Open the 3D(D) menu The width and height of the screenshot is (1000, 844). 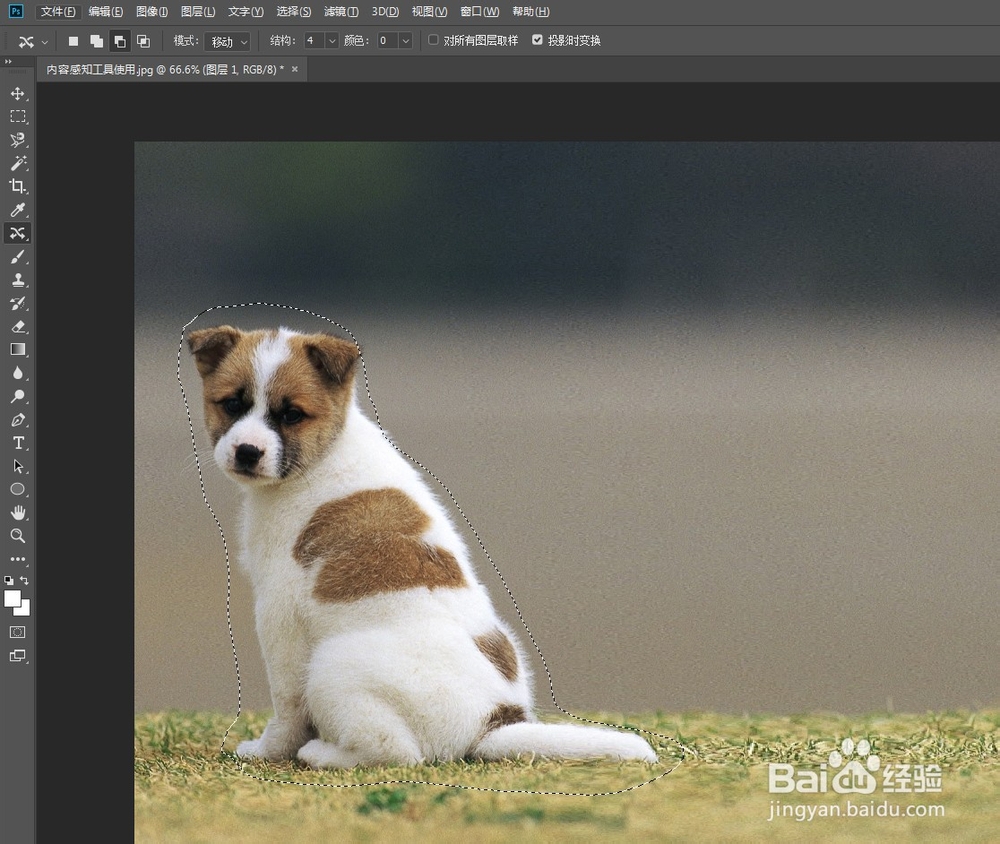pos(385,11)
